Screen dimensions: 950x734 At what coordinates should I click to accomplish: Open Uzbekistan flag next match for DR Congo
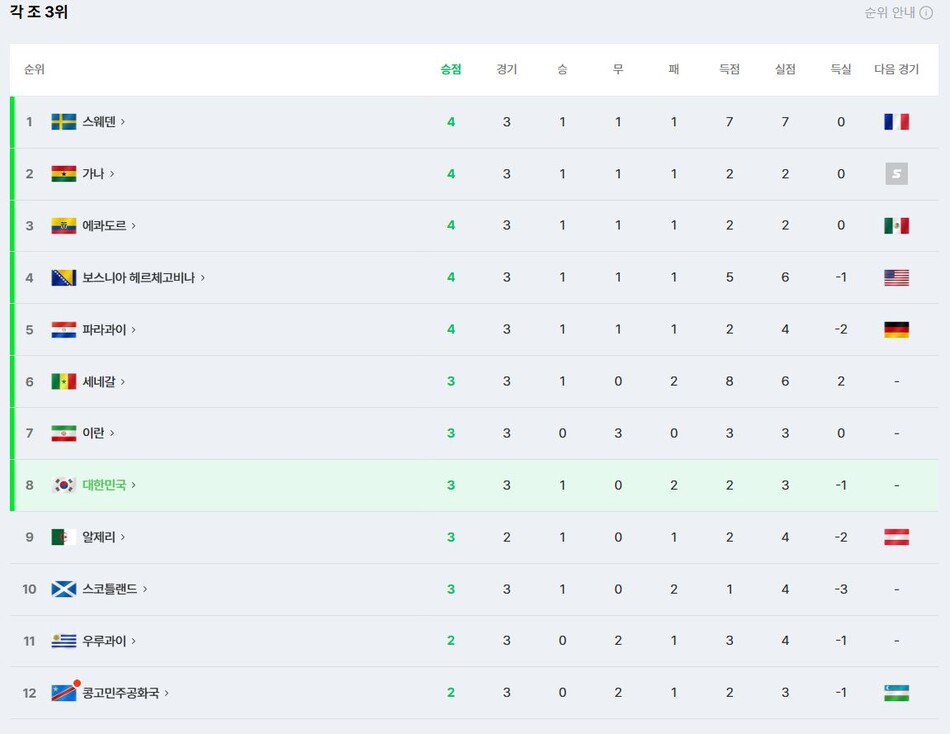(896, 693)
